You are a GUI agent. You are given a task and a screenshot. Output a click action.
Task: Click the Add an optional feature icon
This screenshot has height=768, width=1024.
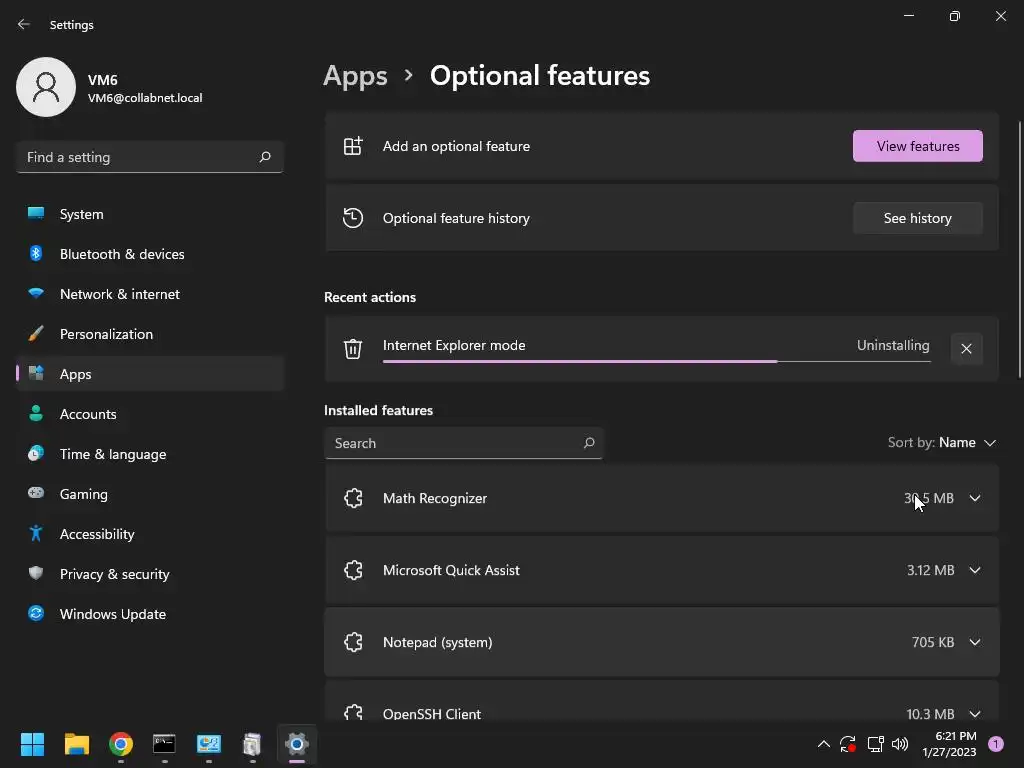point(353,146)
